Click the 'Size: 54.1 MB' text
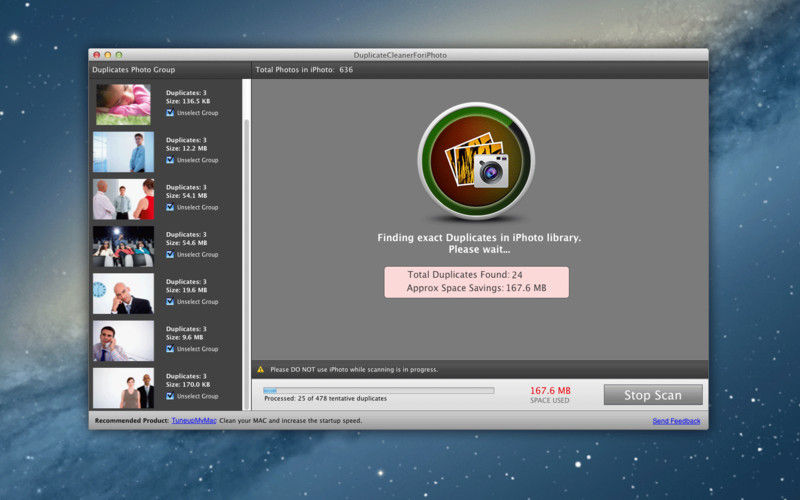Screen dimensions: 800x500 point(186,195)
